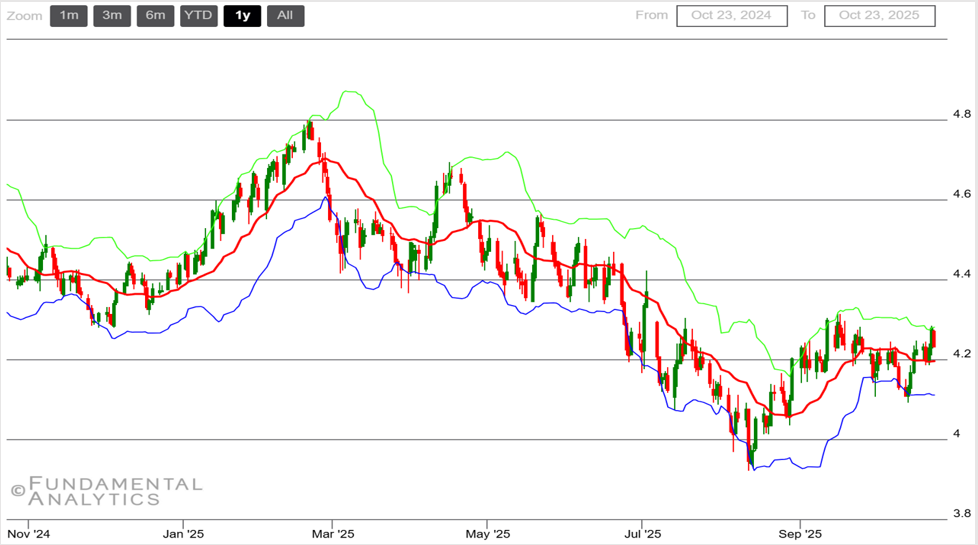Click the Nov '24 x-axis label
Viewport: 978px width, 545px height.
28,533
